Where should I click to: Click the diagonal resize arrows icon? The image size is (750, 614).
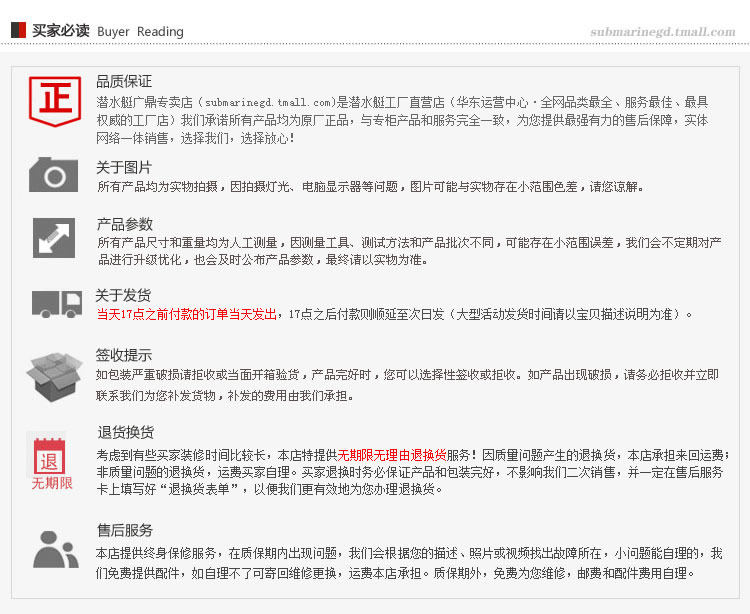point(54,238)
